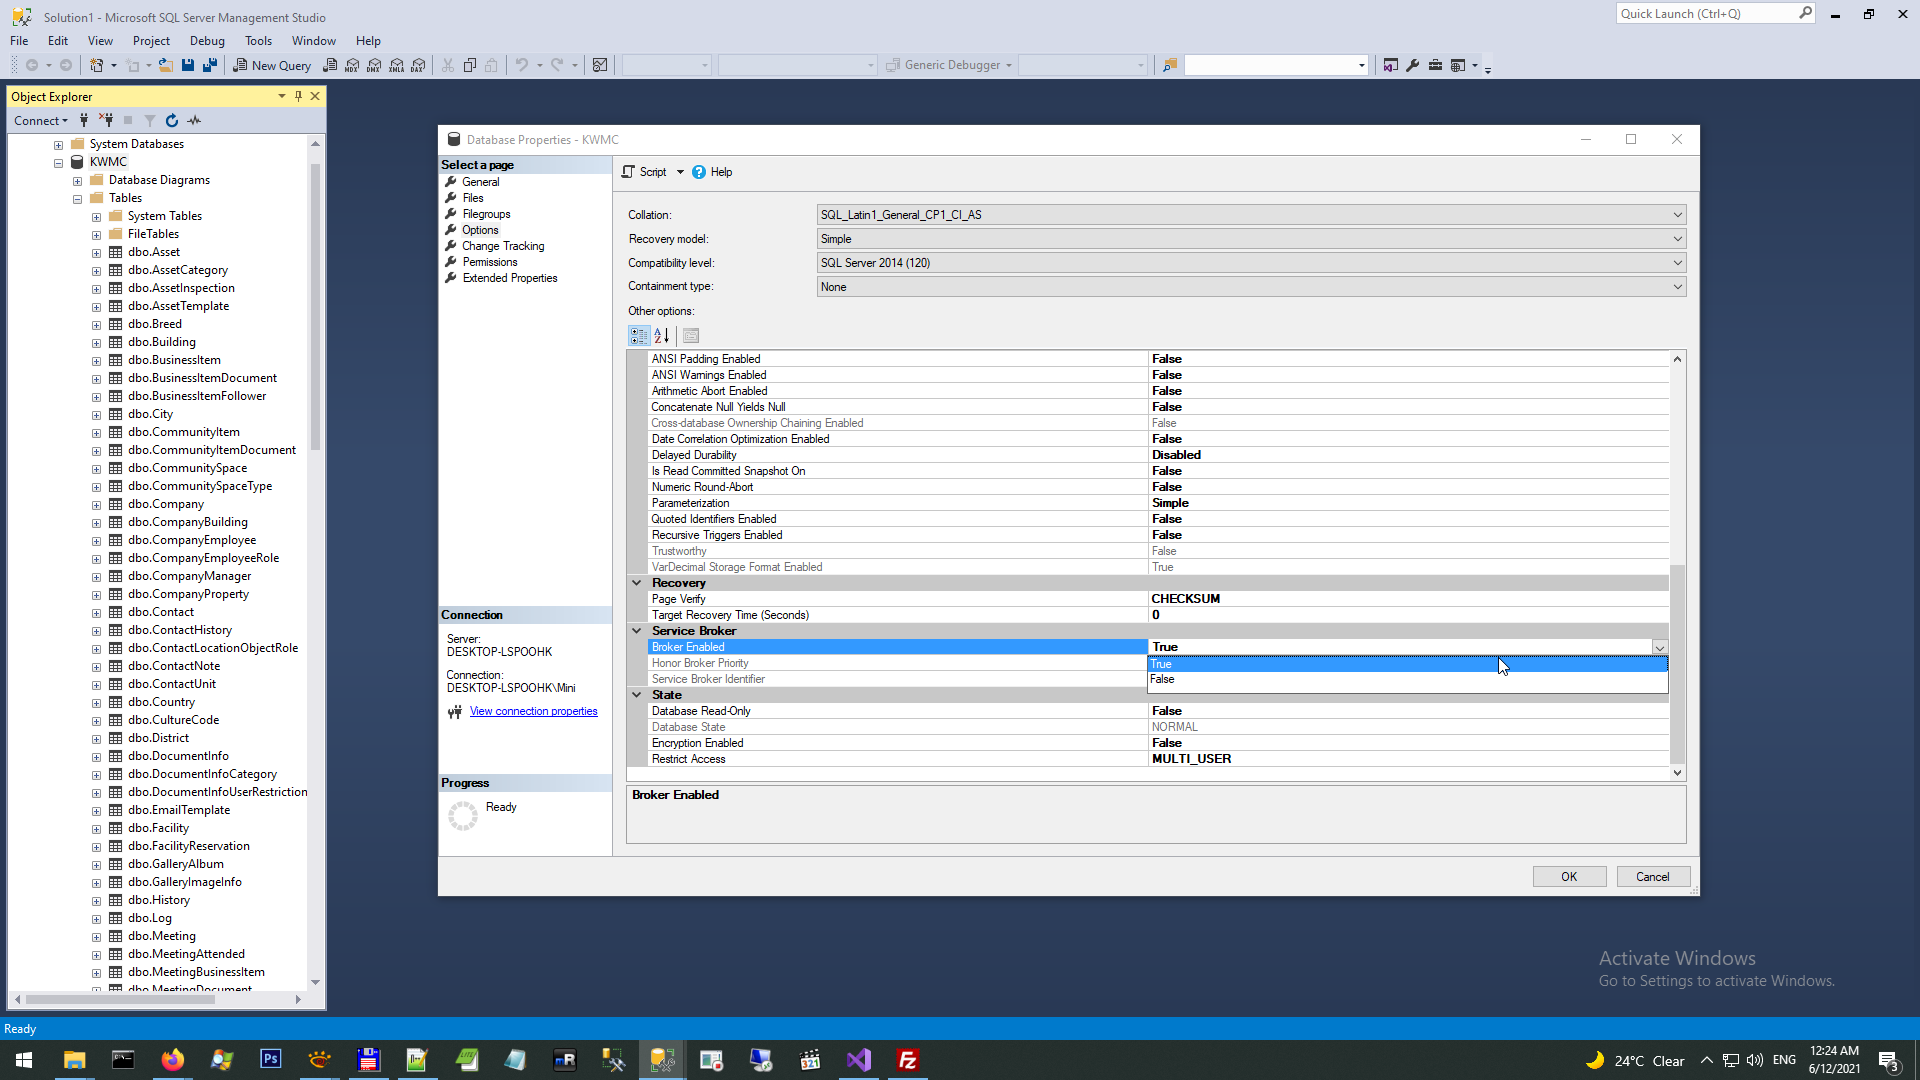Viewport: 1920px width, 1080px height.
Task: Click the XMLA query icon
Action: pos(397,66)
